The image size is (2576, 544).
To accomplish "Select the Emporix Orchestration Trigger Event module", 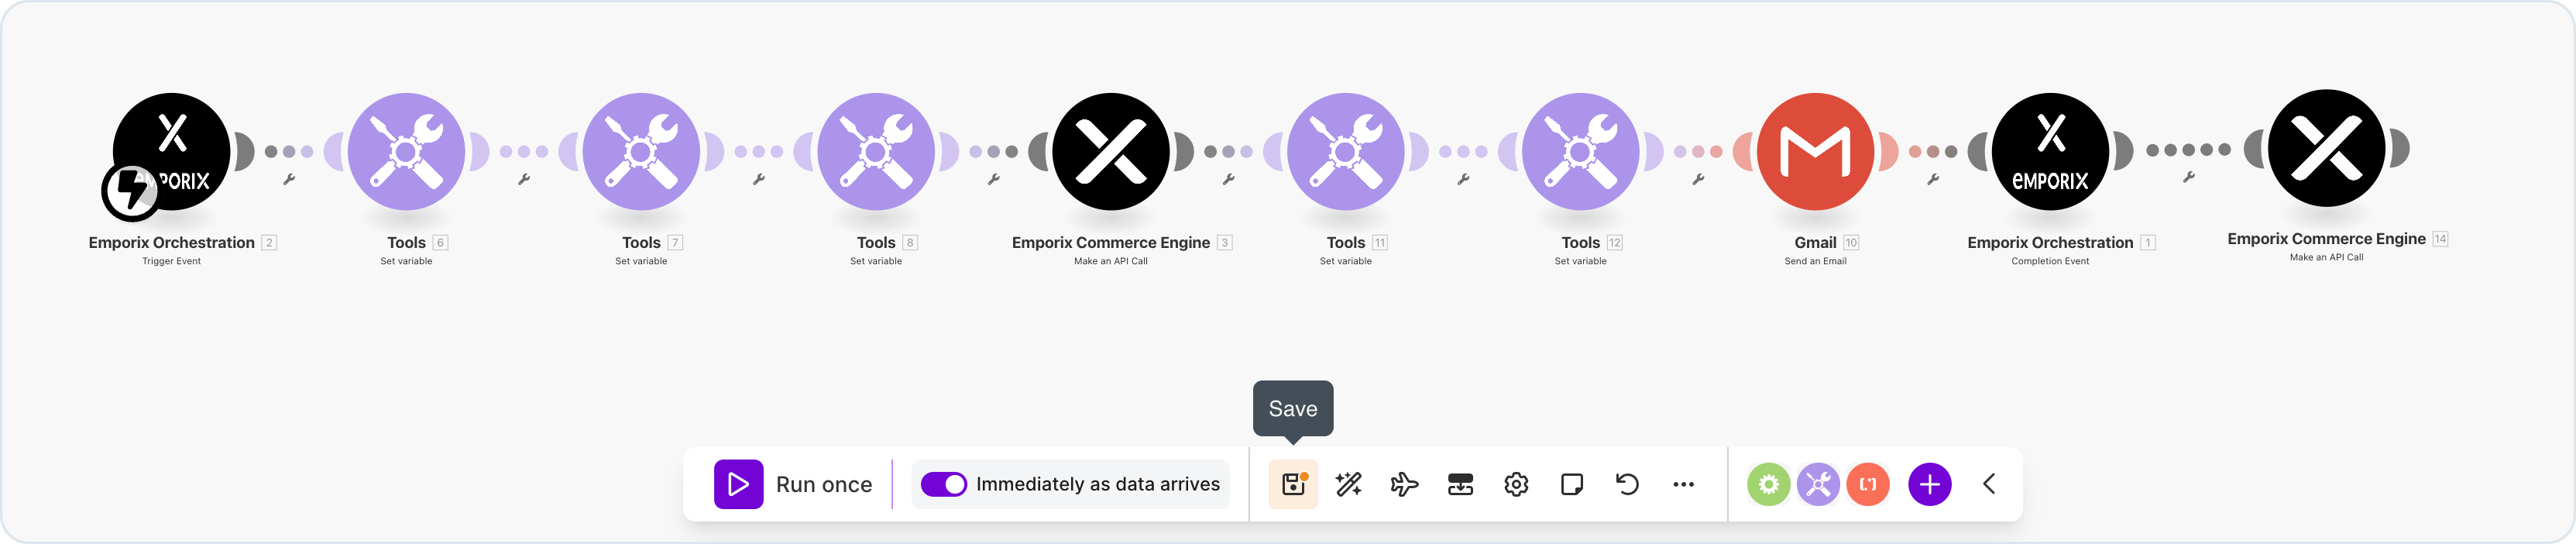I will coord(171,151).
